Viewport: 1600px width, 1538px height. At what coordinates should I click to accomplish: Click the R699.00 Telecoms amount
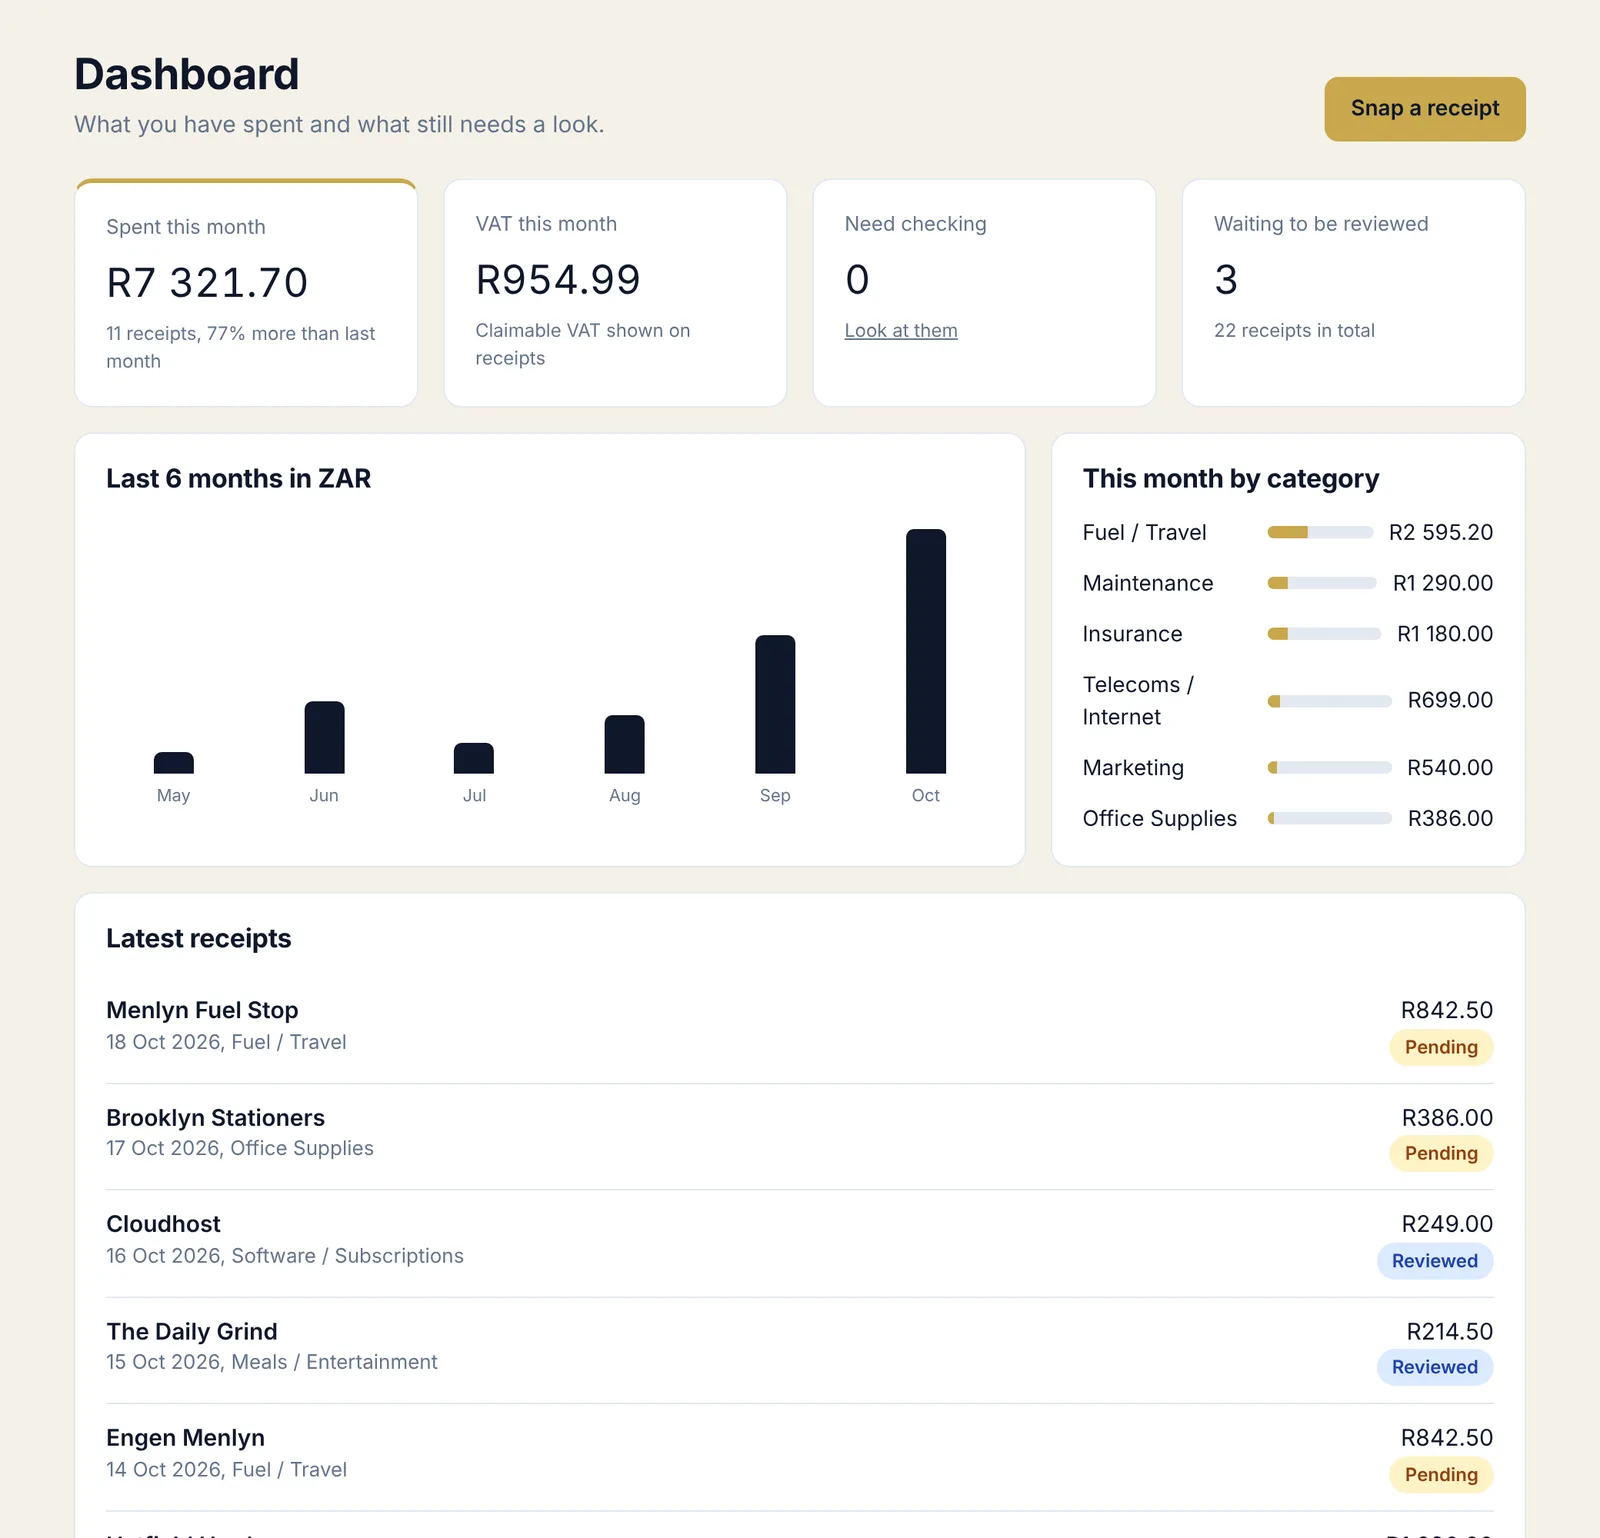[x=1450, y=700]
